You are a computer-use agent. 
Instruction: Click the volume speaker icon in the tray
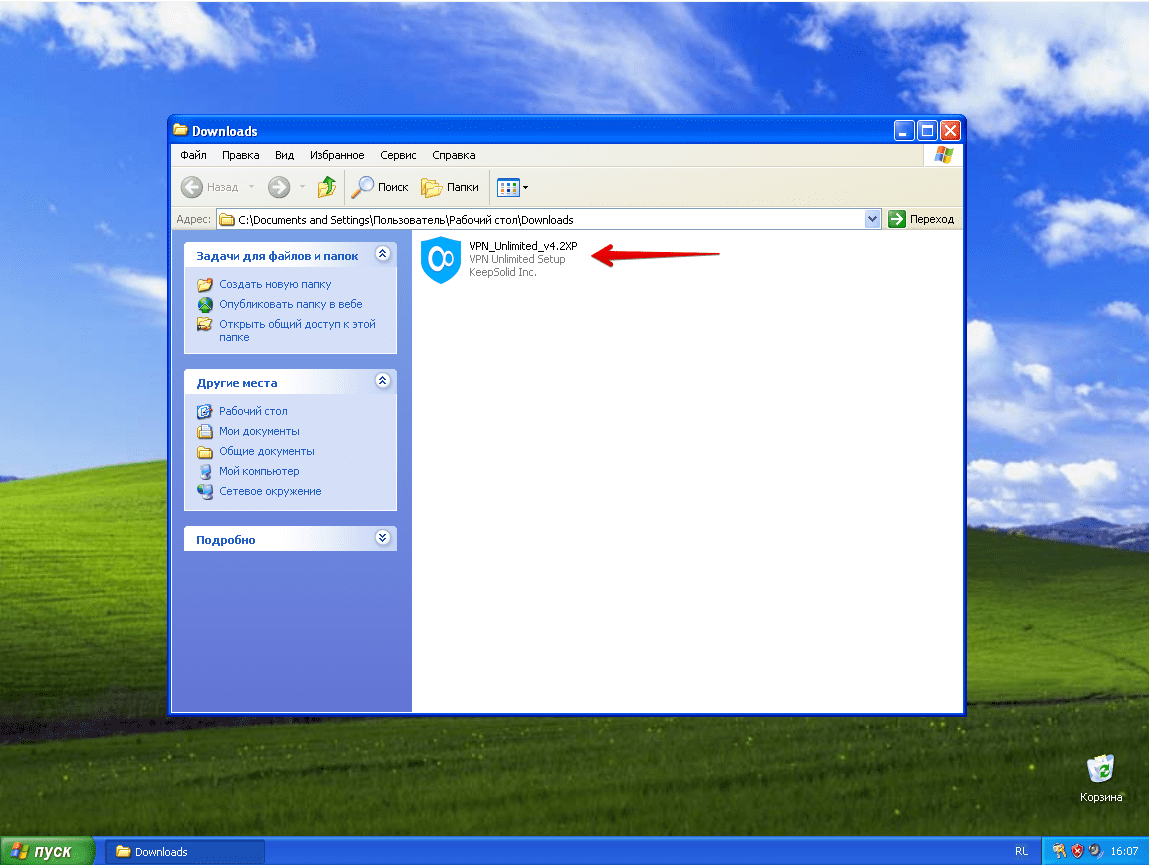coord(1093,851)
